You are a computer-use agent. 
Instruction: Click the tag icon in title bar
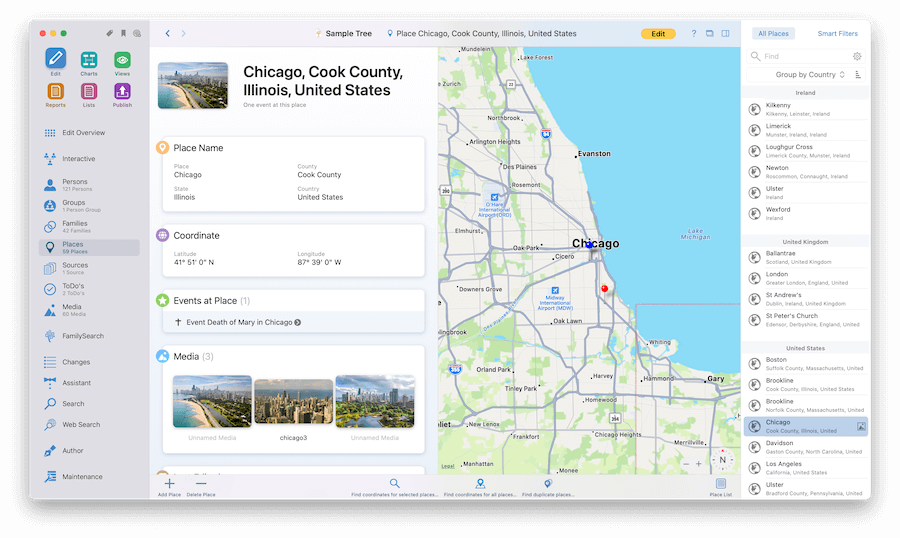[110, 33]
